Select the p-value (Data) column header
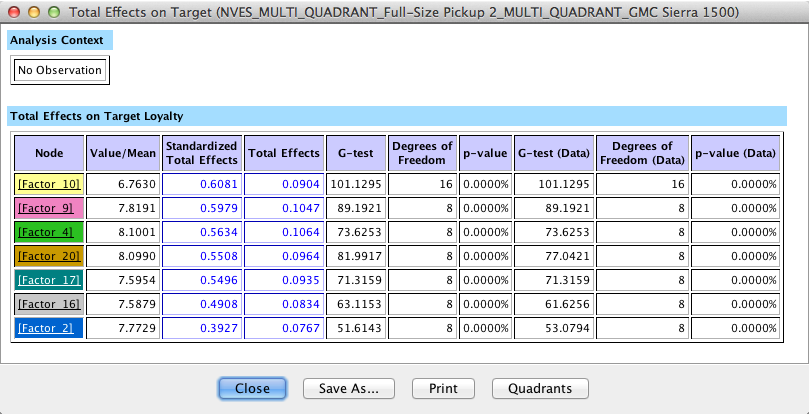This screenshot has width=810, height=414. tap(735, 153)
